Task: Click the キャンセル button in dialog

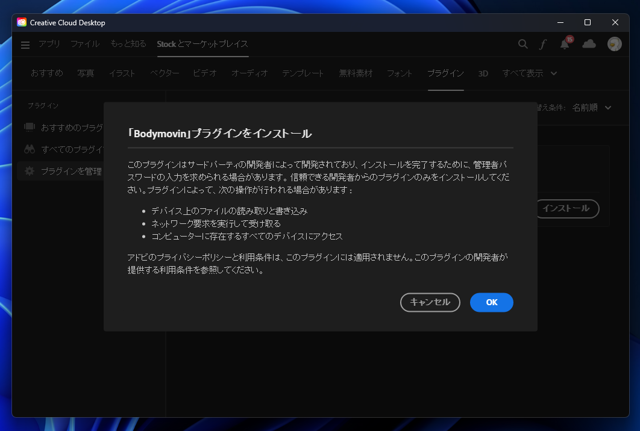Action: click(x=430, y=302)
